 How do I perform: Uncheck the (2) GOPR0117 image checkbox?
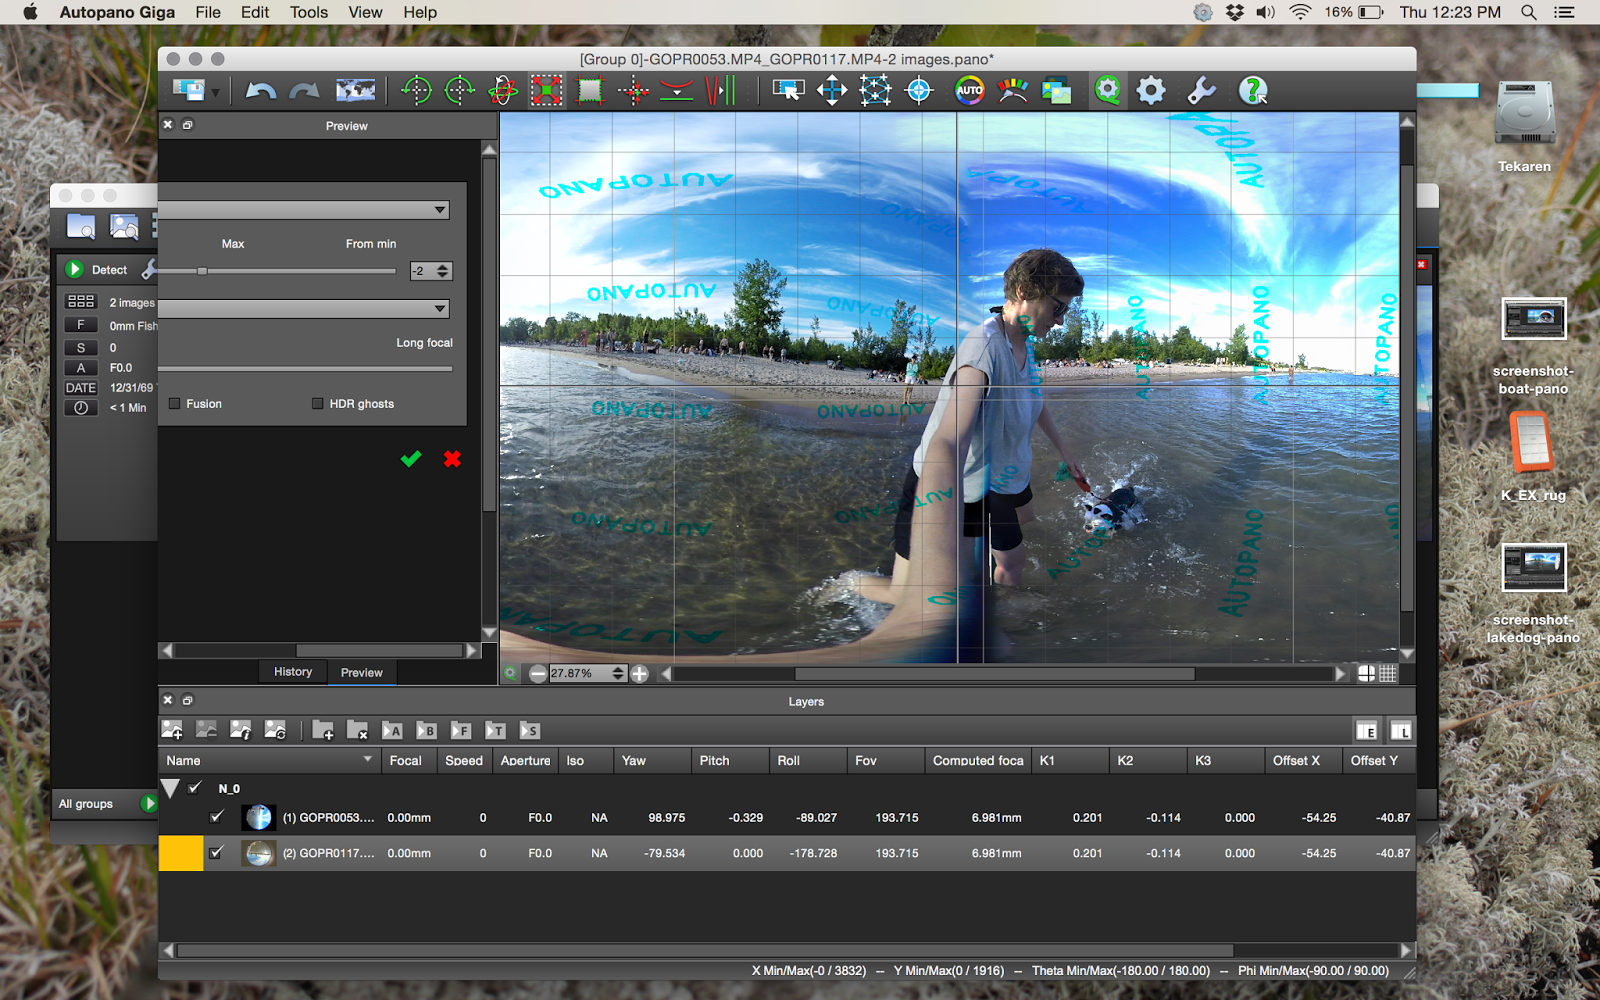pos(216,853)
